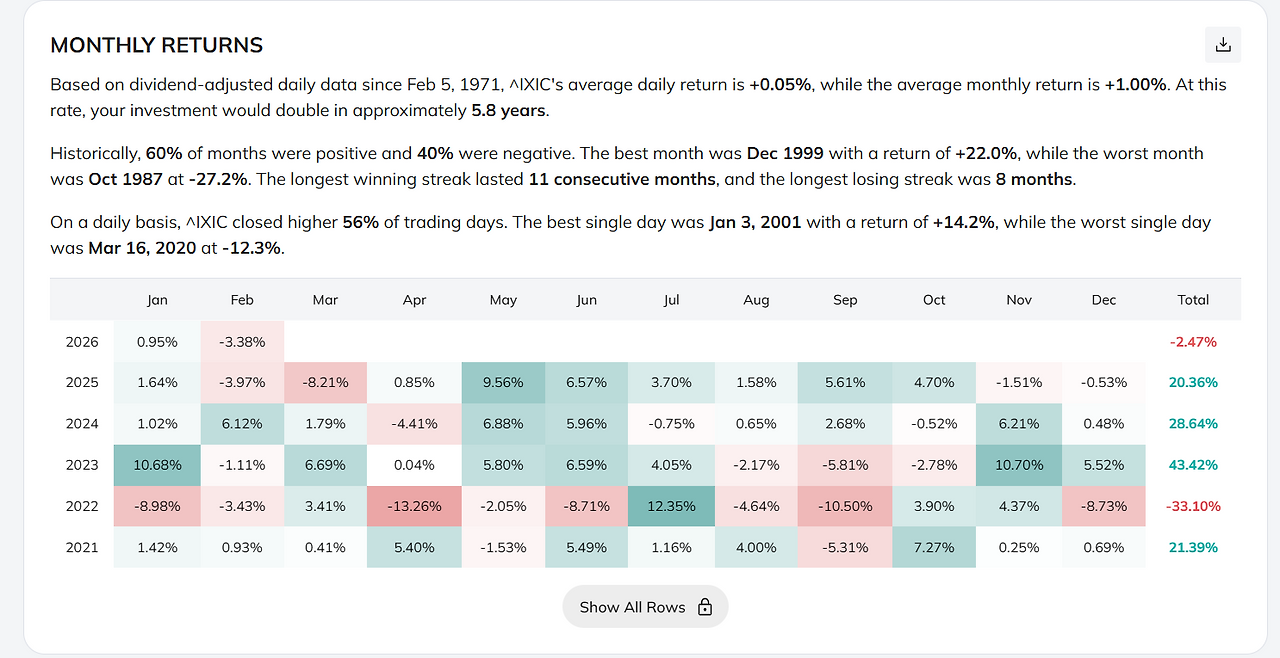The width and height of the screenshot is (1280, 658).
Task: Click the MONTHLY RETURNS section heading
Action: coord(157,45)
